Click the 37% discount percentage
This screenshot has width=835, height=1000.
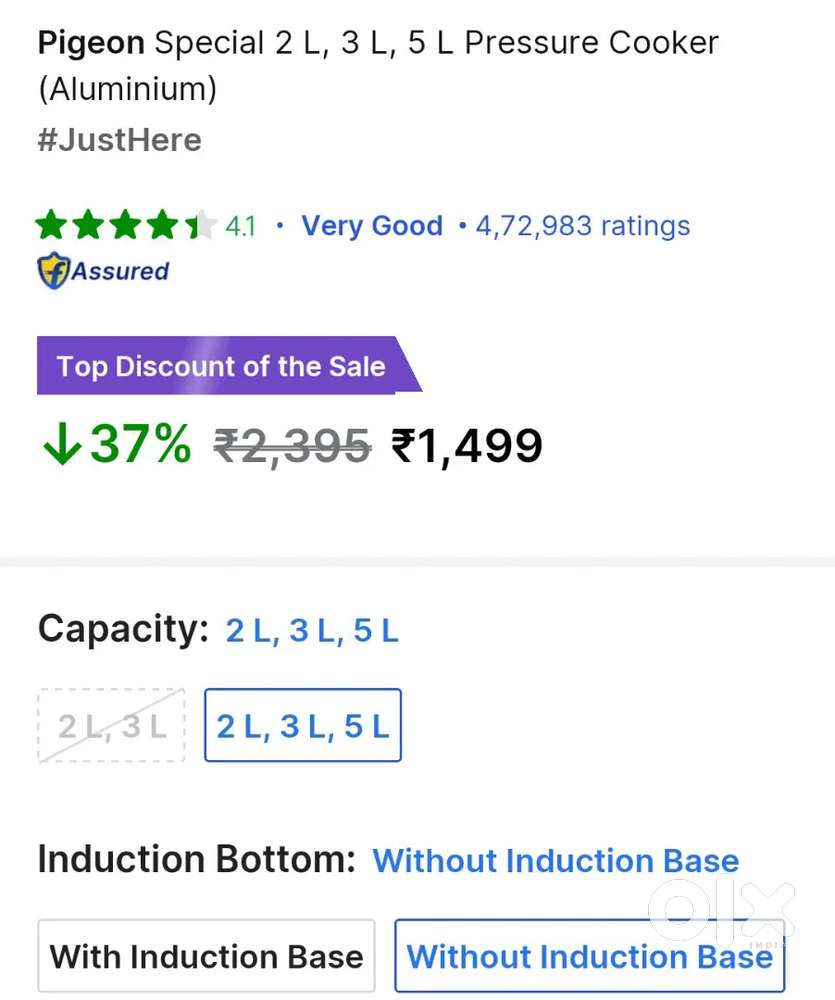140,445
